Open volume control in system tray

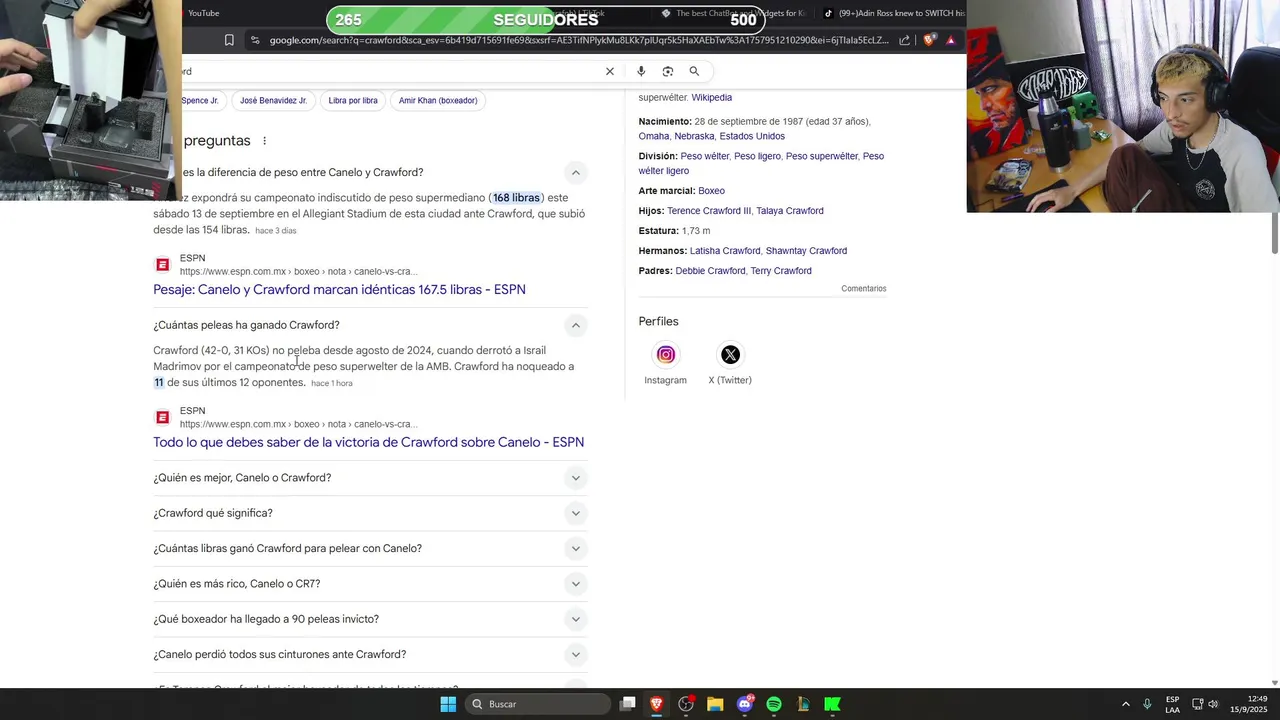(x=1214, y=704)
